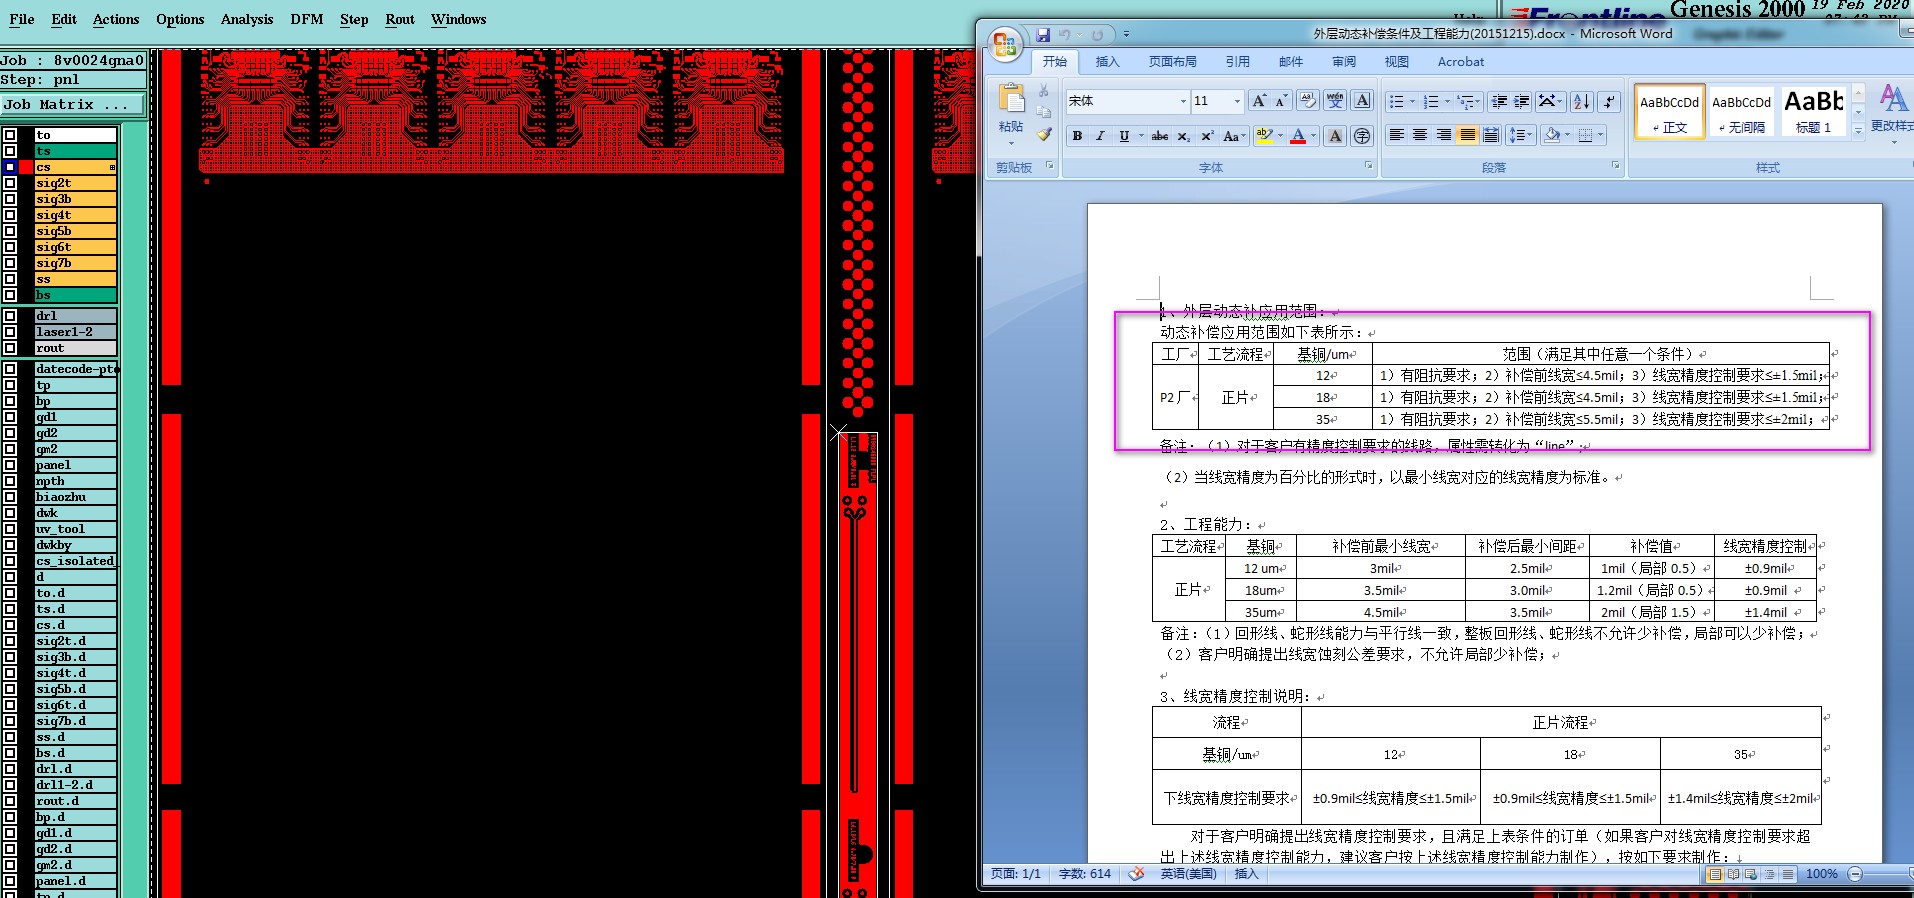The width and height of the screenshot is (1914, 898).
Task: Align text left in Word ribbon
Action: (x=1397, y=135)
